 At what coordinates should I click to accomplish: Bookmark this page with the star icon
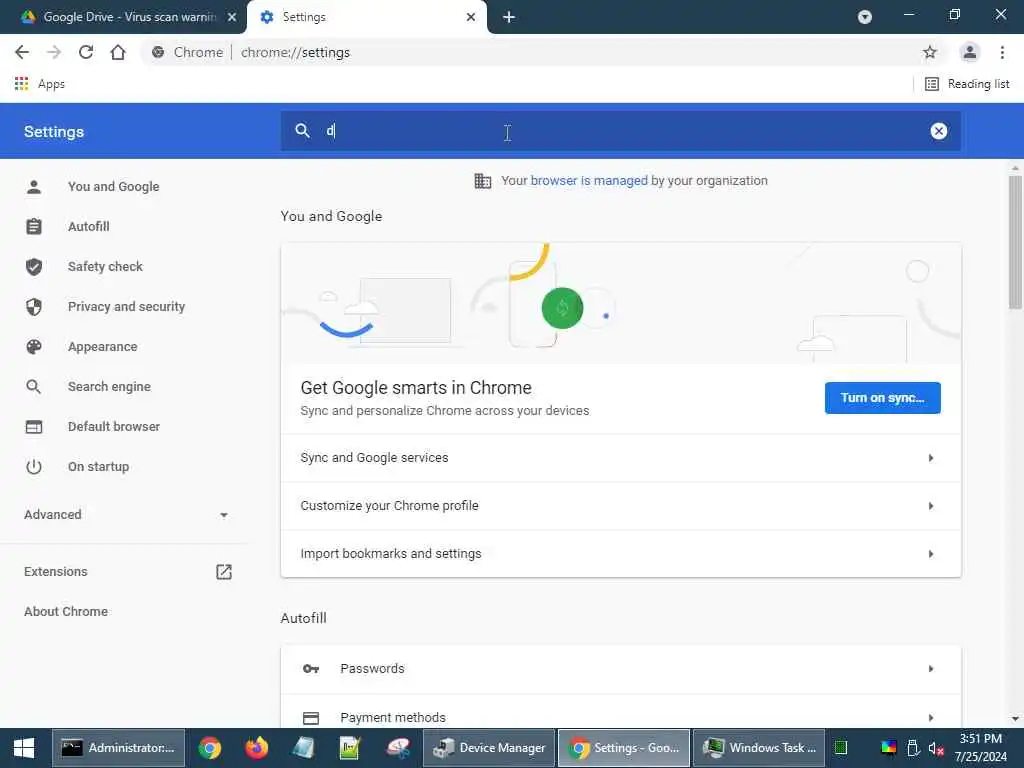(x=929, y=52)
